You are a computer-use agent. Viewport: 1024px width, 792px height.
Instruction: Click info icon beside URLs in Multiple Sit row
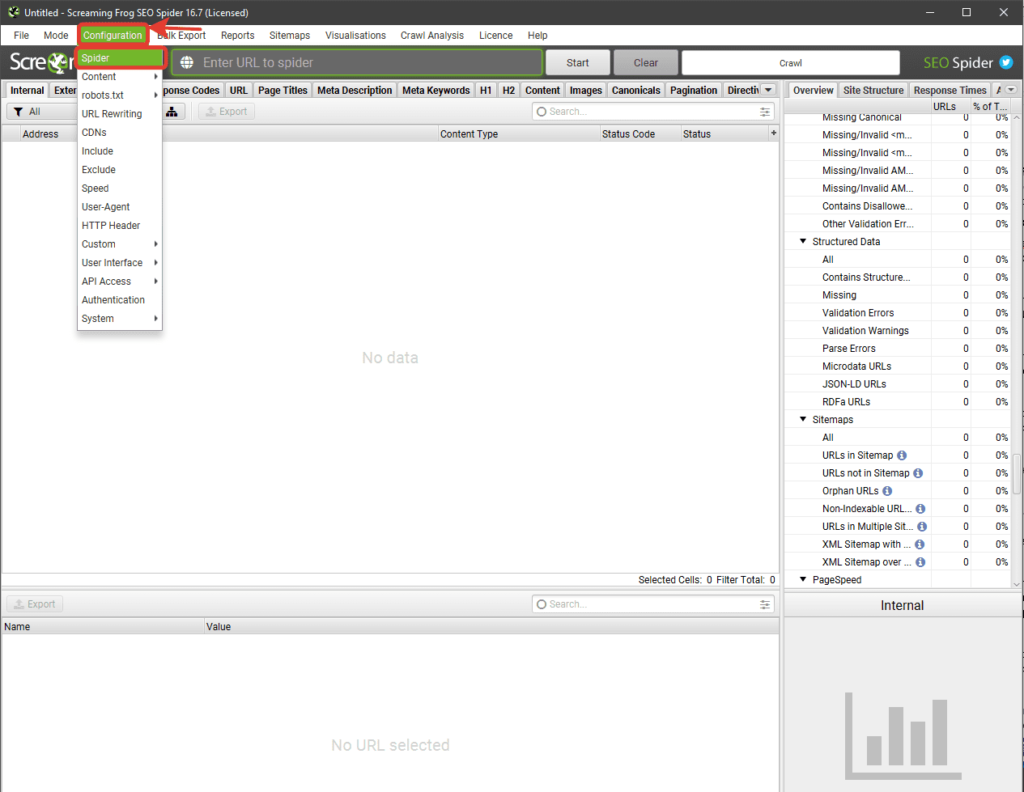[x=922, y=526]
